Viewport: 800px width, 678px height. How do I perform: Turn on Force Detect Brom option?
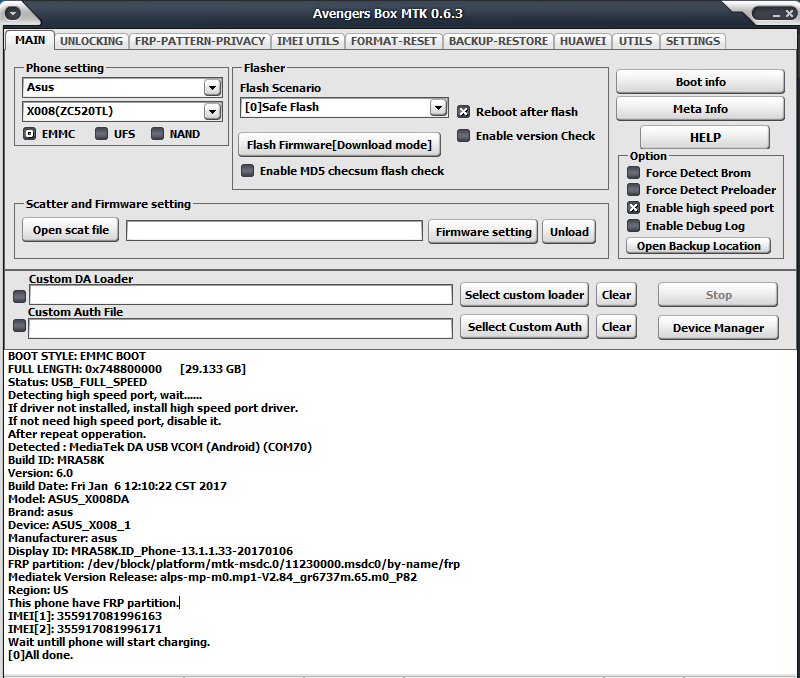(633, 173)
